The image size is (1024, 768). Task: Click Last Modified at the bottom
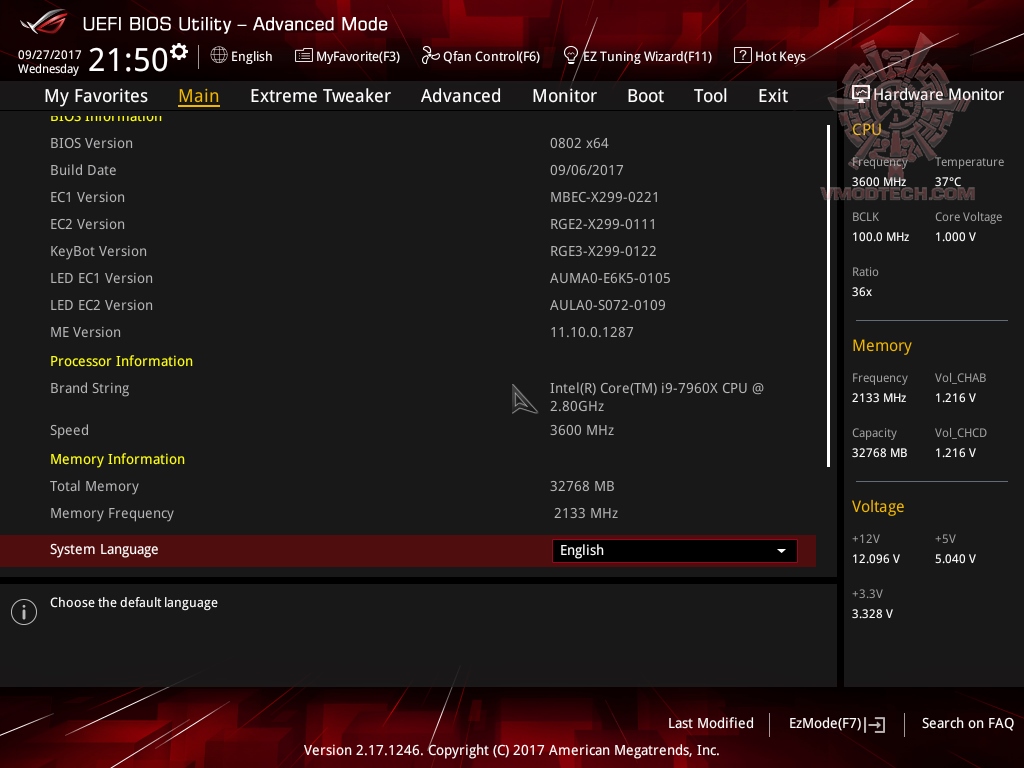coord(711,723)
